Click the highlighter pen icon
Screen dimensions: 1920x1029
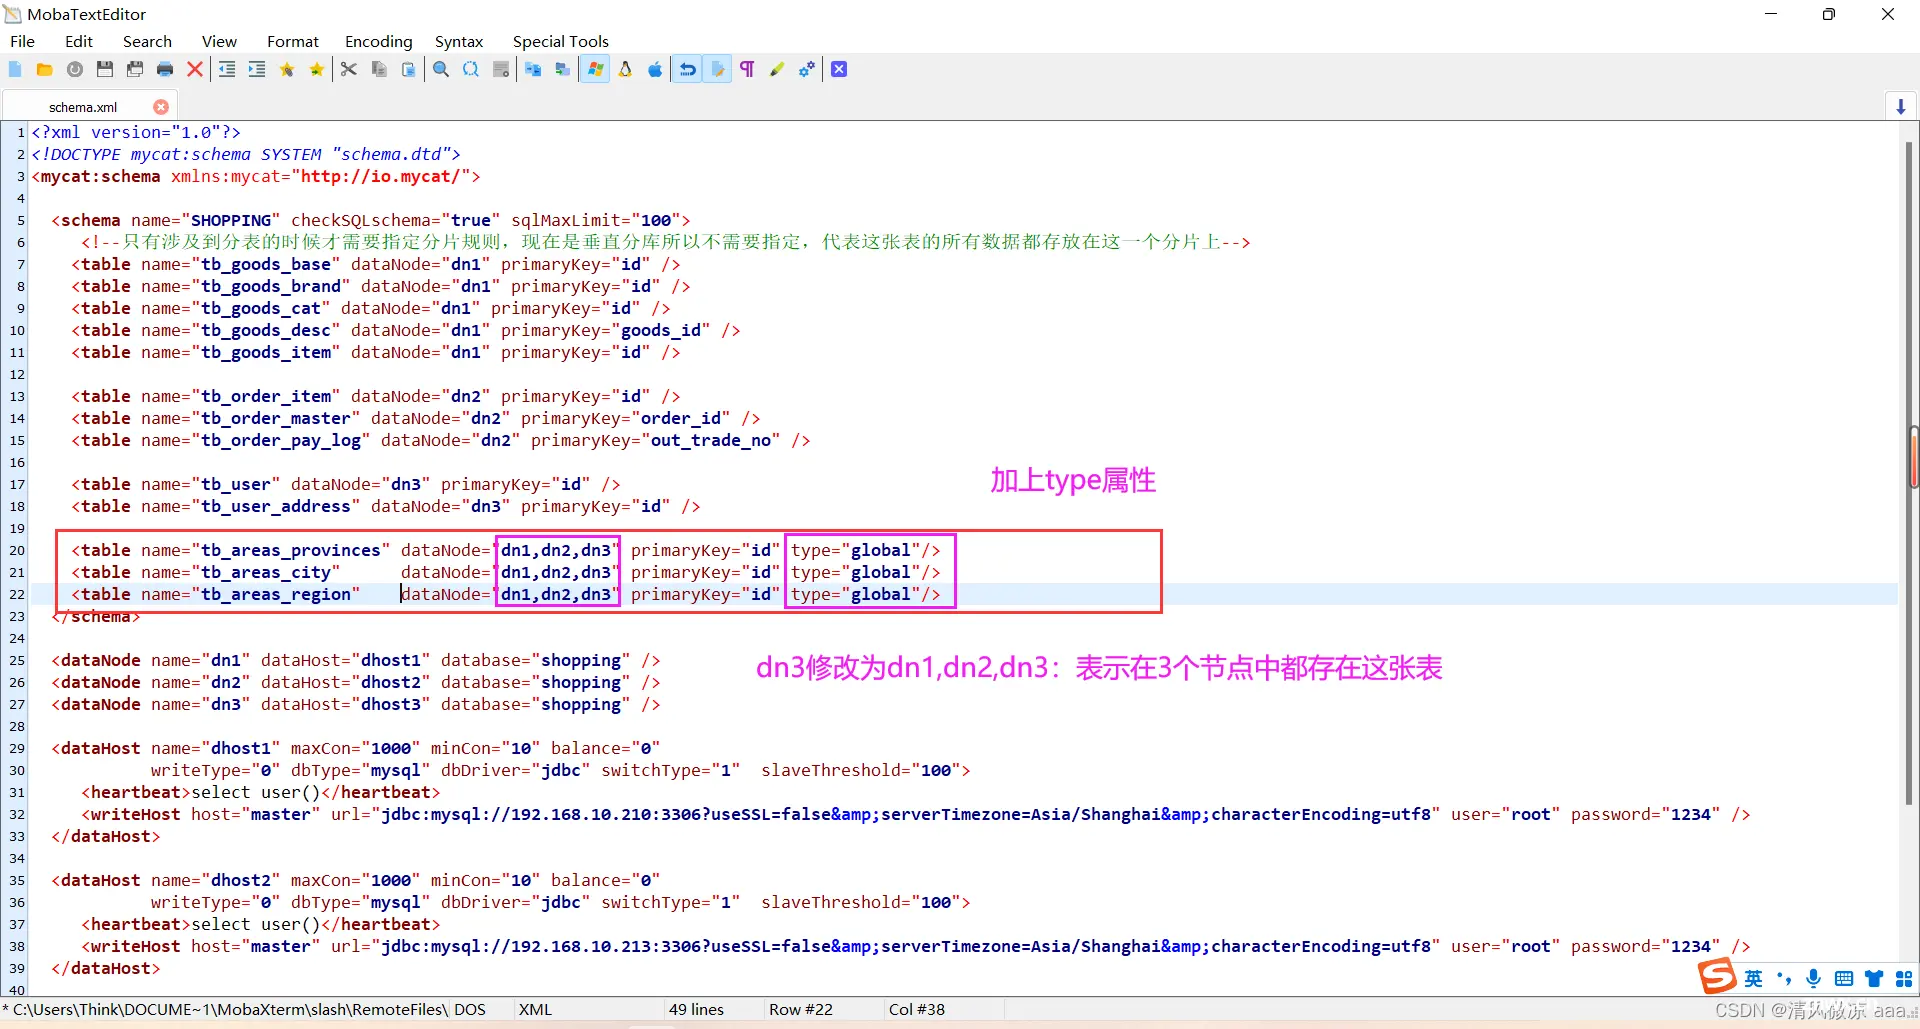tap(777, 69)
